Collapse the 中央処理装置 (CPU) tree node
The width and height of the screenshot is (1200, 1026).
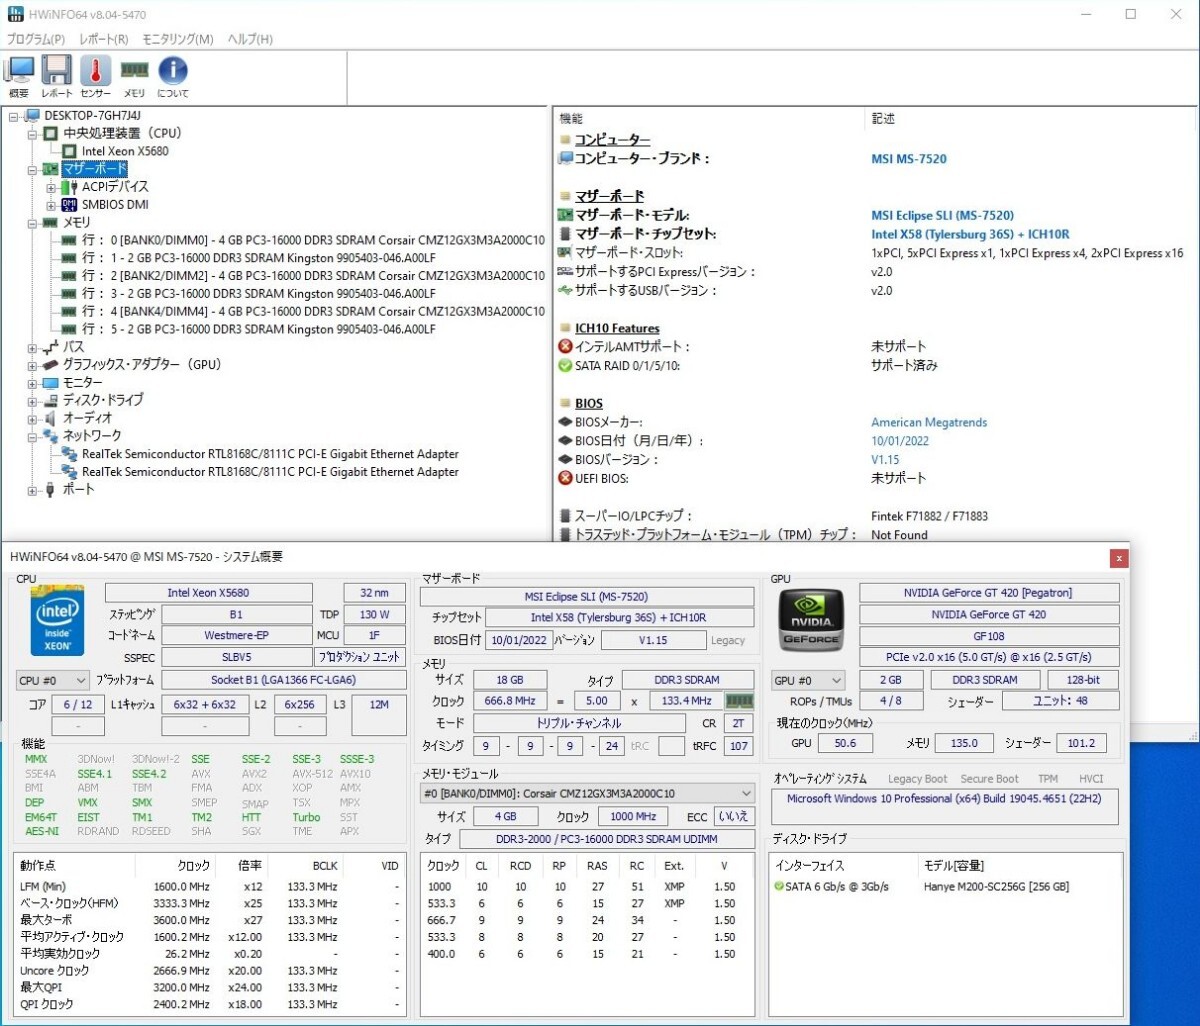tap(33, 133)
